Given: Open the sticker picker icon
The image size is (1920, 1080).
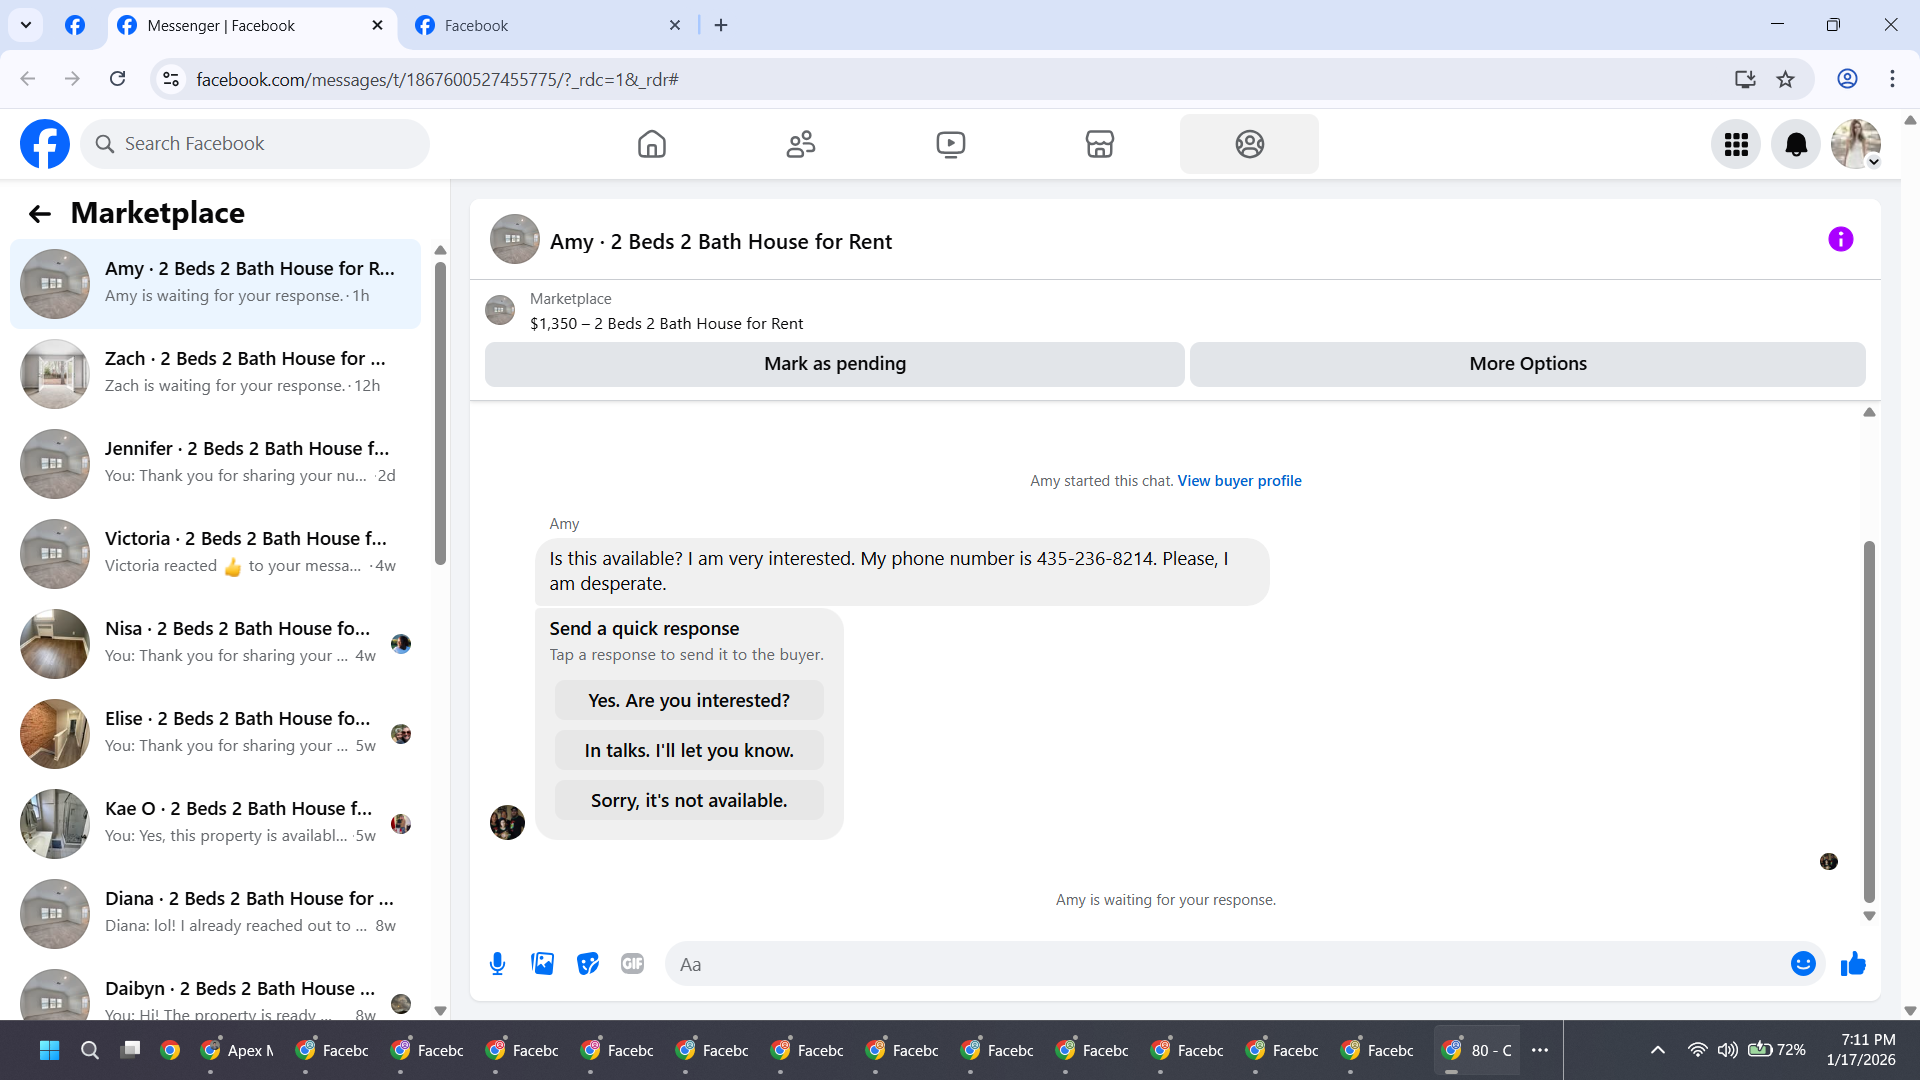Looking at the screenshot, I should (588, 964).
